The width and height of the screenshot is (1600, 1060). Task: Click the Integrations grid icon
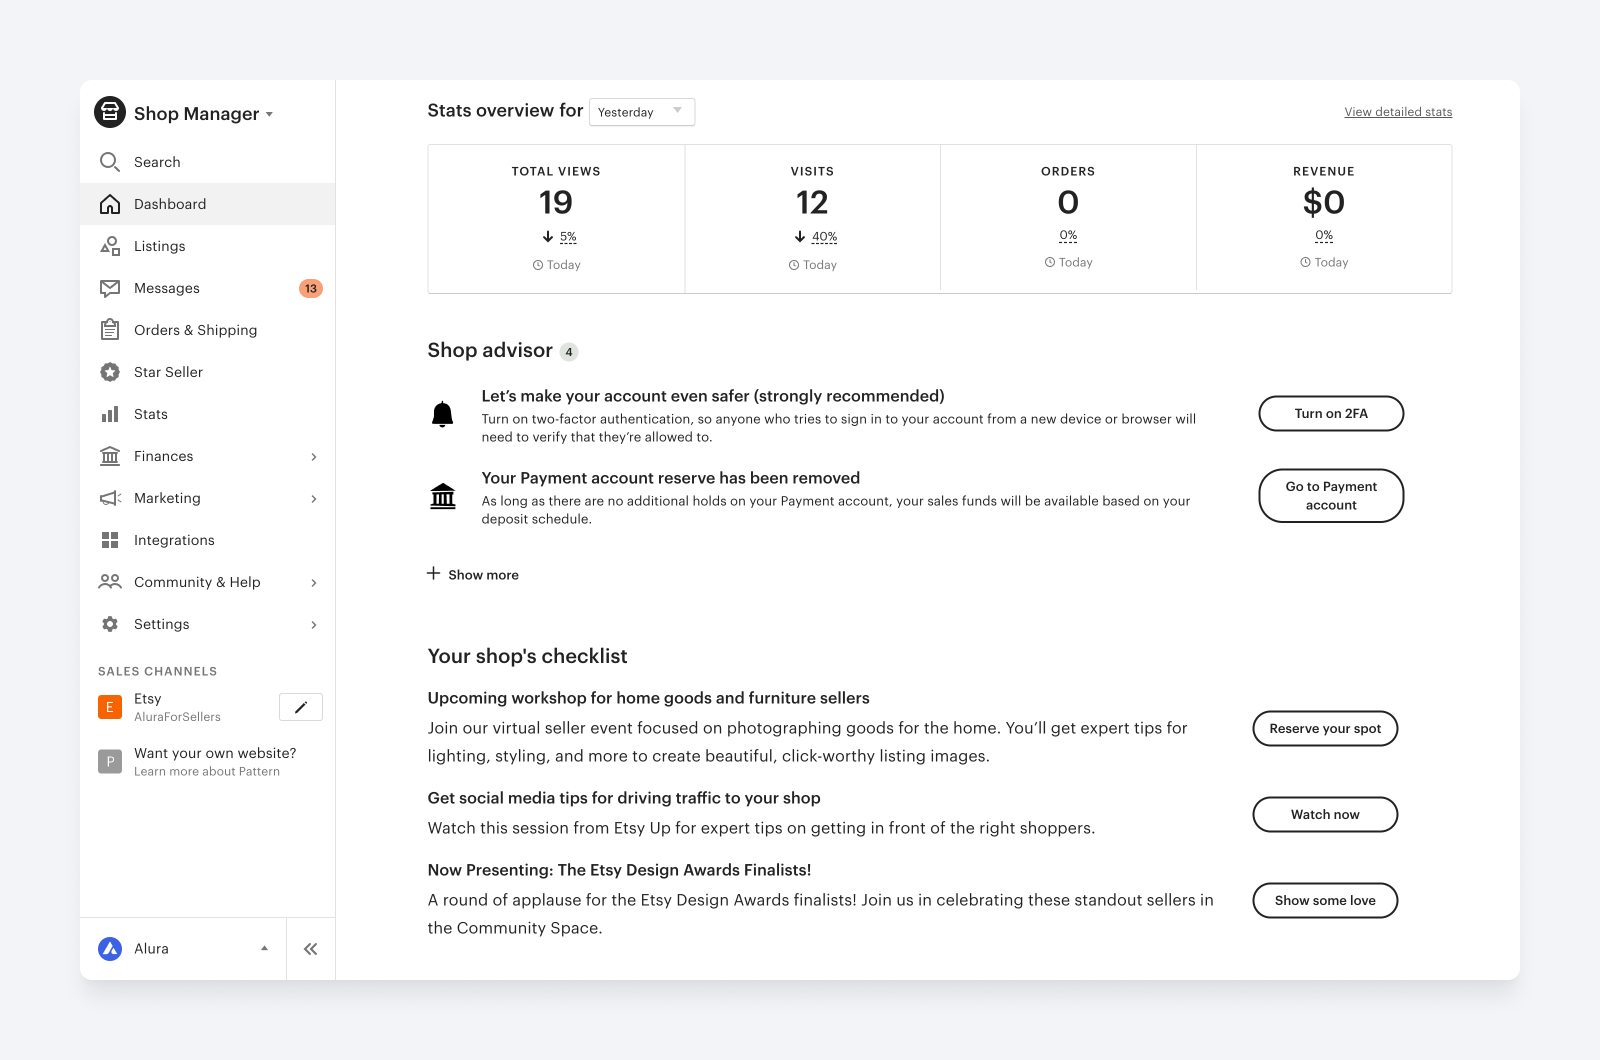coord(110,539)
